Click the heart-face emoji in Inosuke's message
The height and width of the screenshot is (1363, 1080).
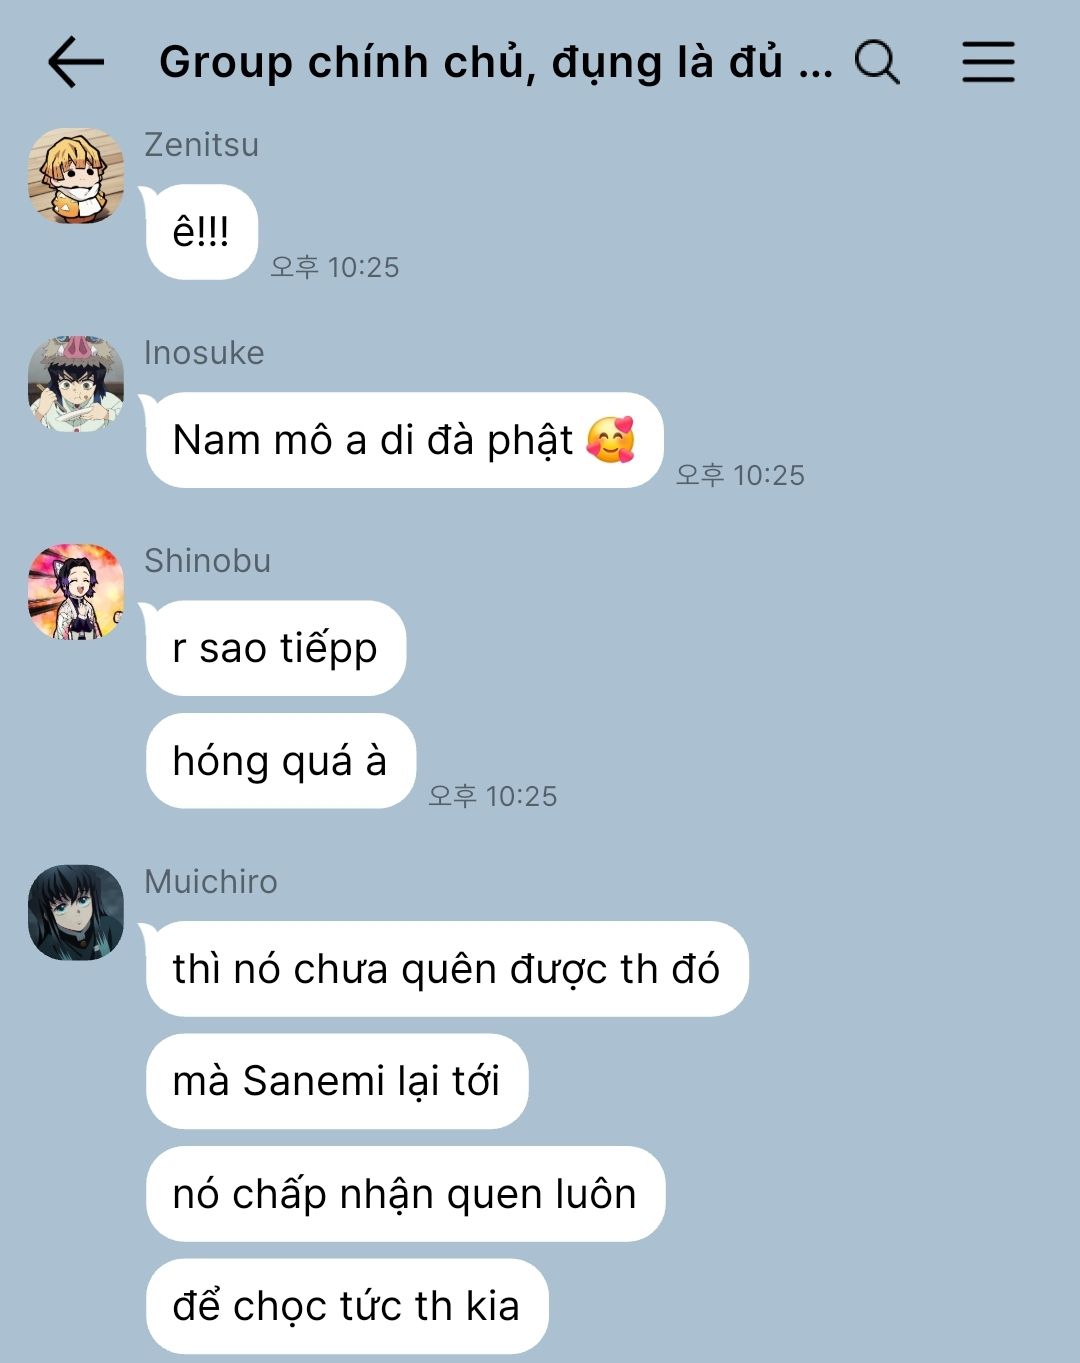point(610,440)
